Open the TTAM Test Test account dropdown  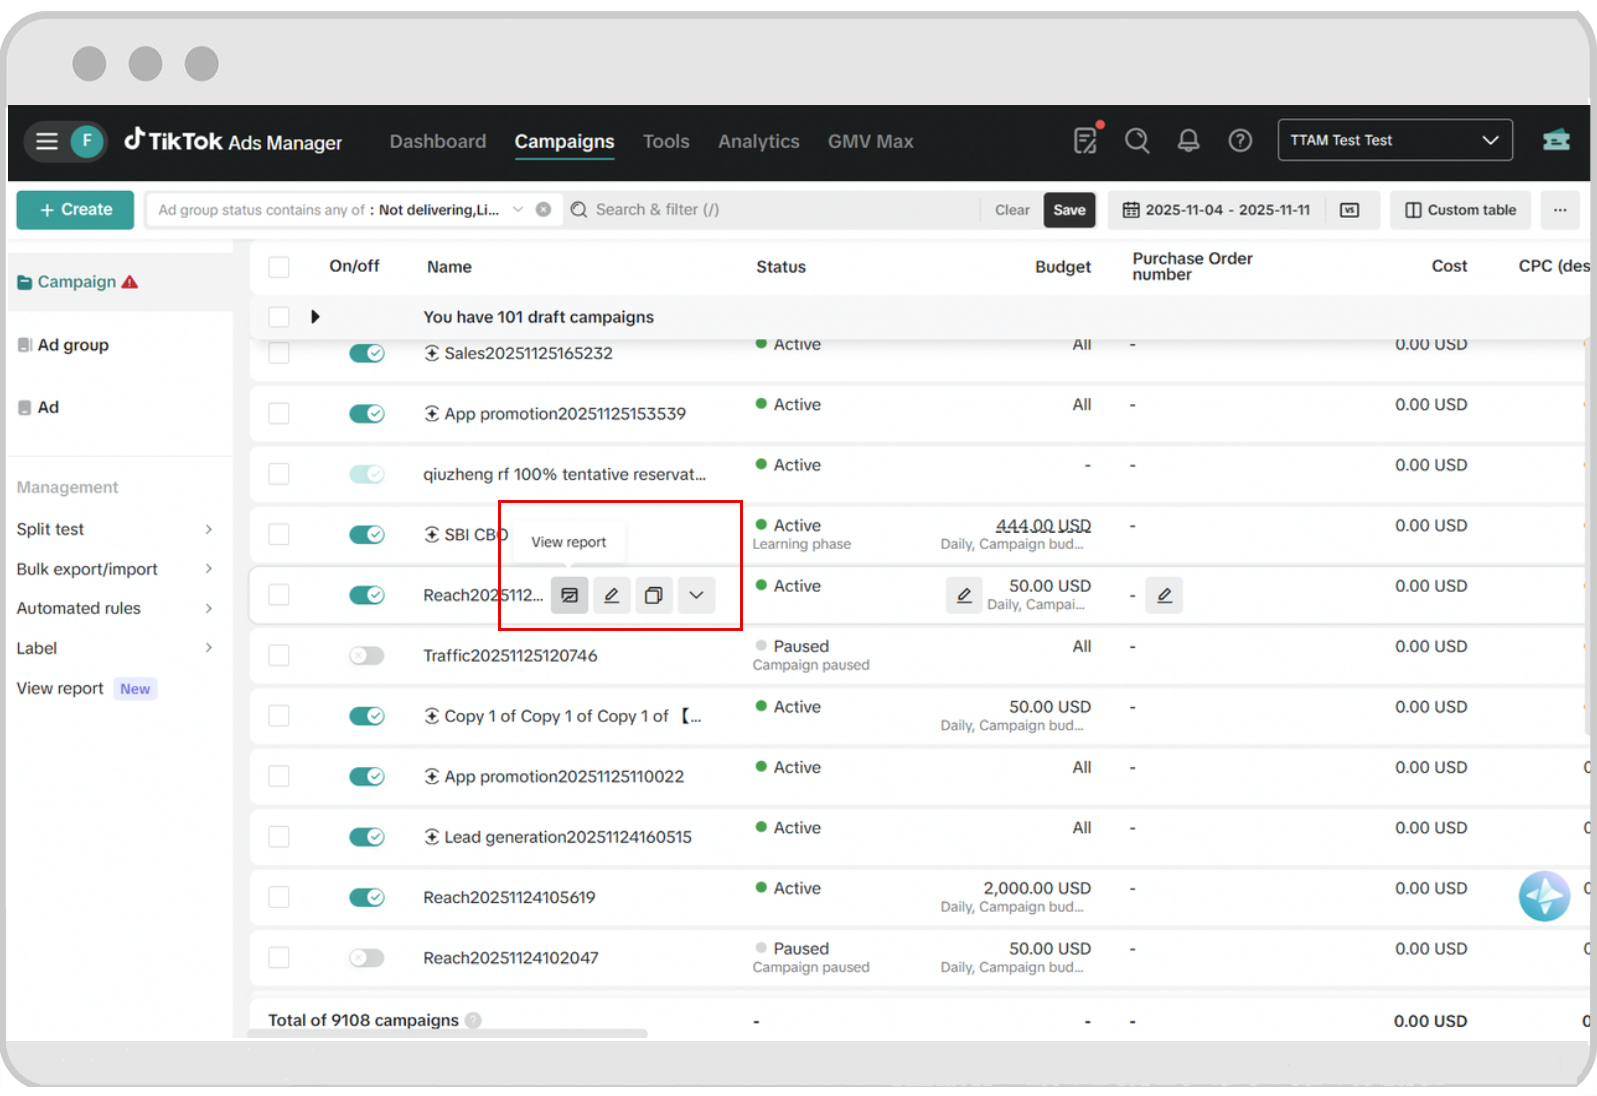pos(1394,141)
